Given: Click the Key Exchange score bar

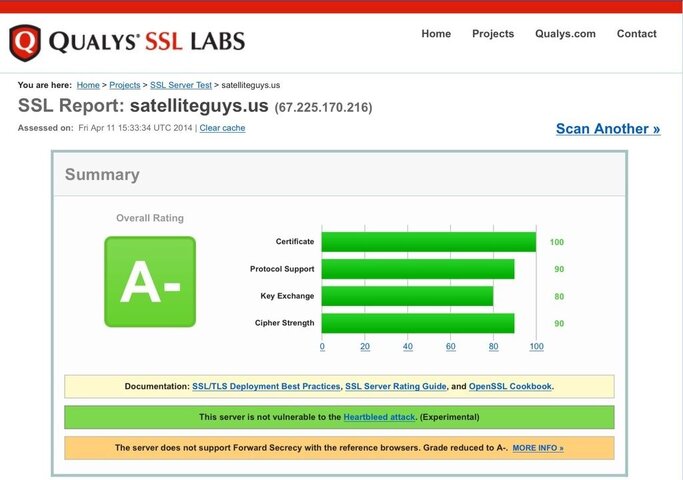Looking at the screenshot, I should [x=407, y=296].
